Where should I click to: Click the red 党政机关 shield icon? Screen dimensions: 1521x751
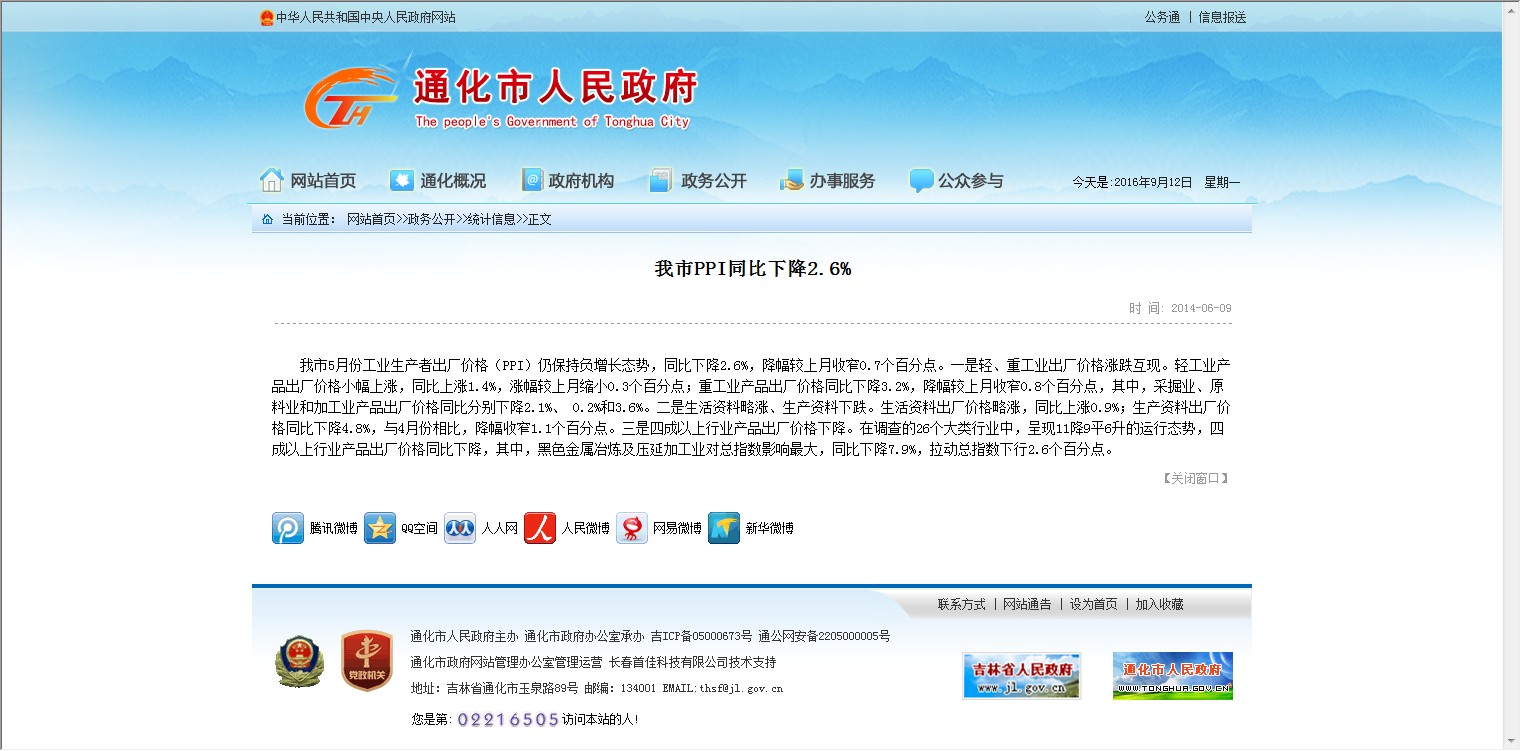point(359,661)
